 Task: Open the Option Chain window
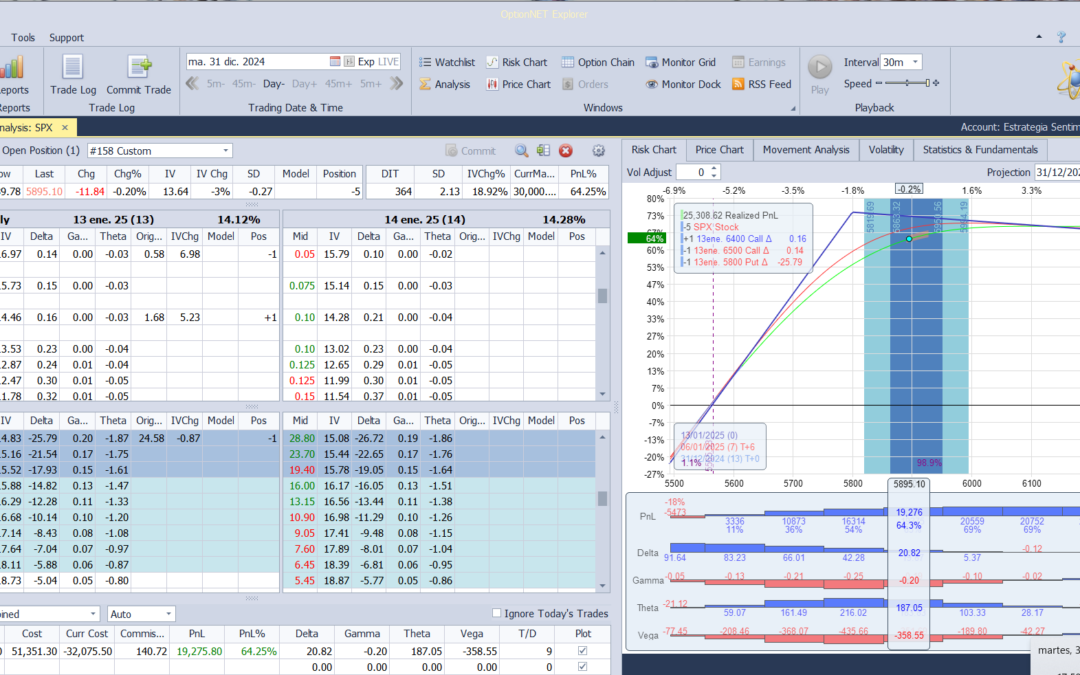(597, 62)
